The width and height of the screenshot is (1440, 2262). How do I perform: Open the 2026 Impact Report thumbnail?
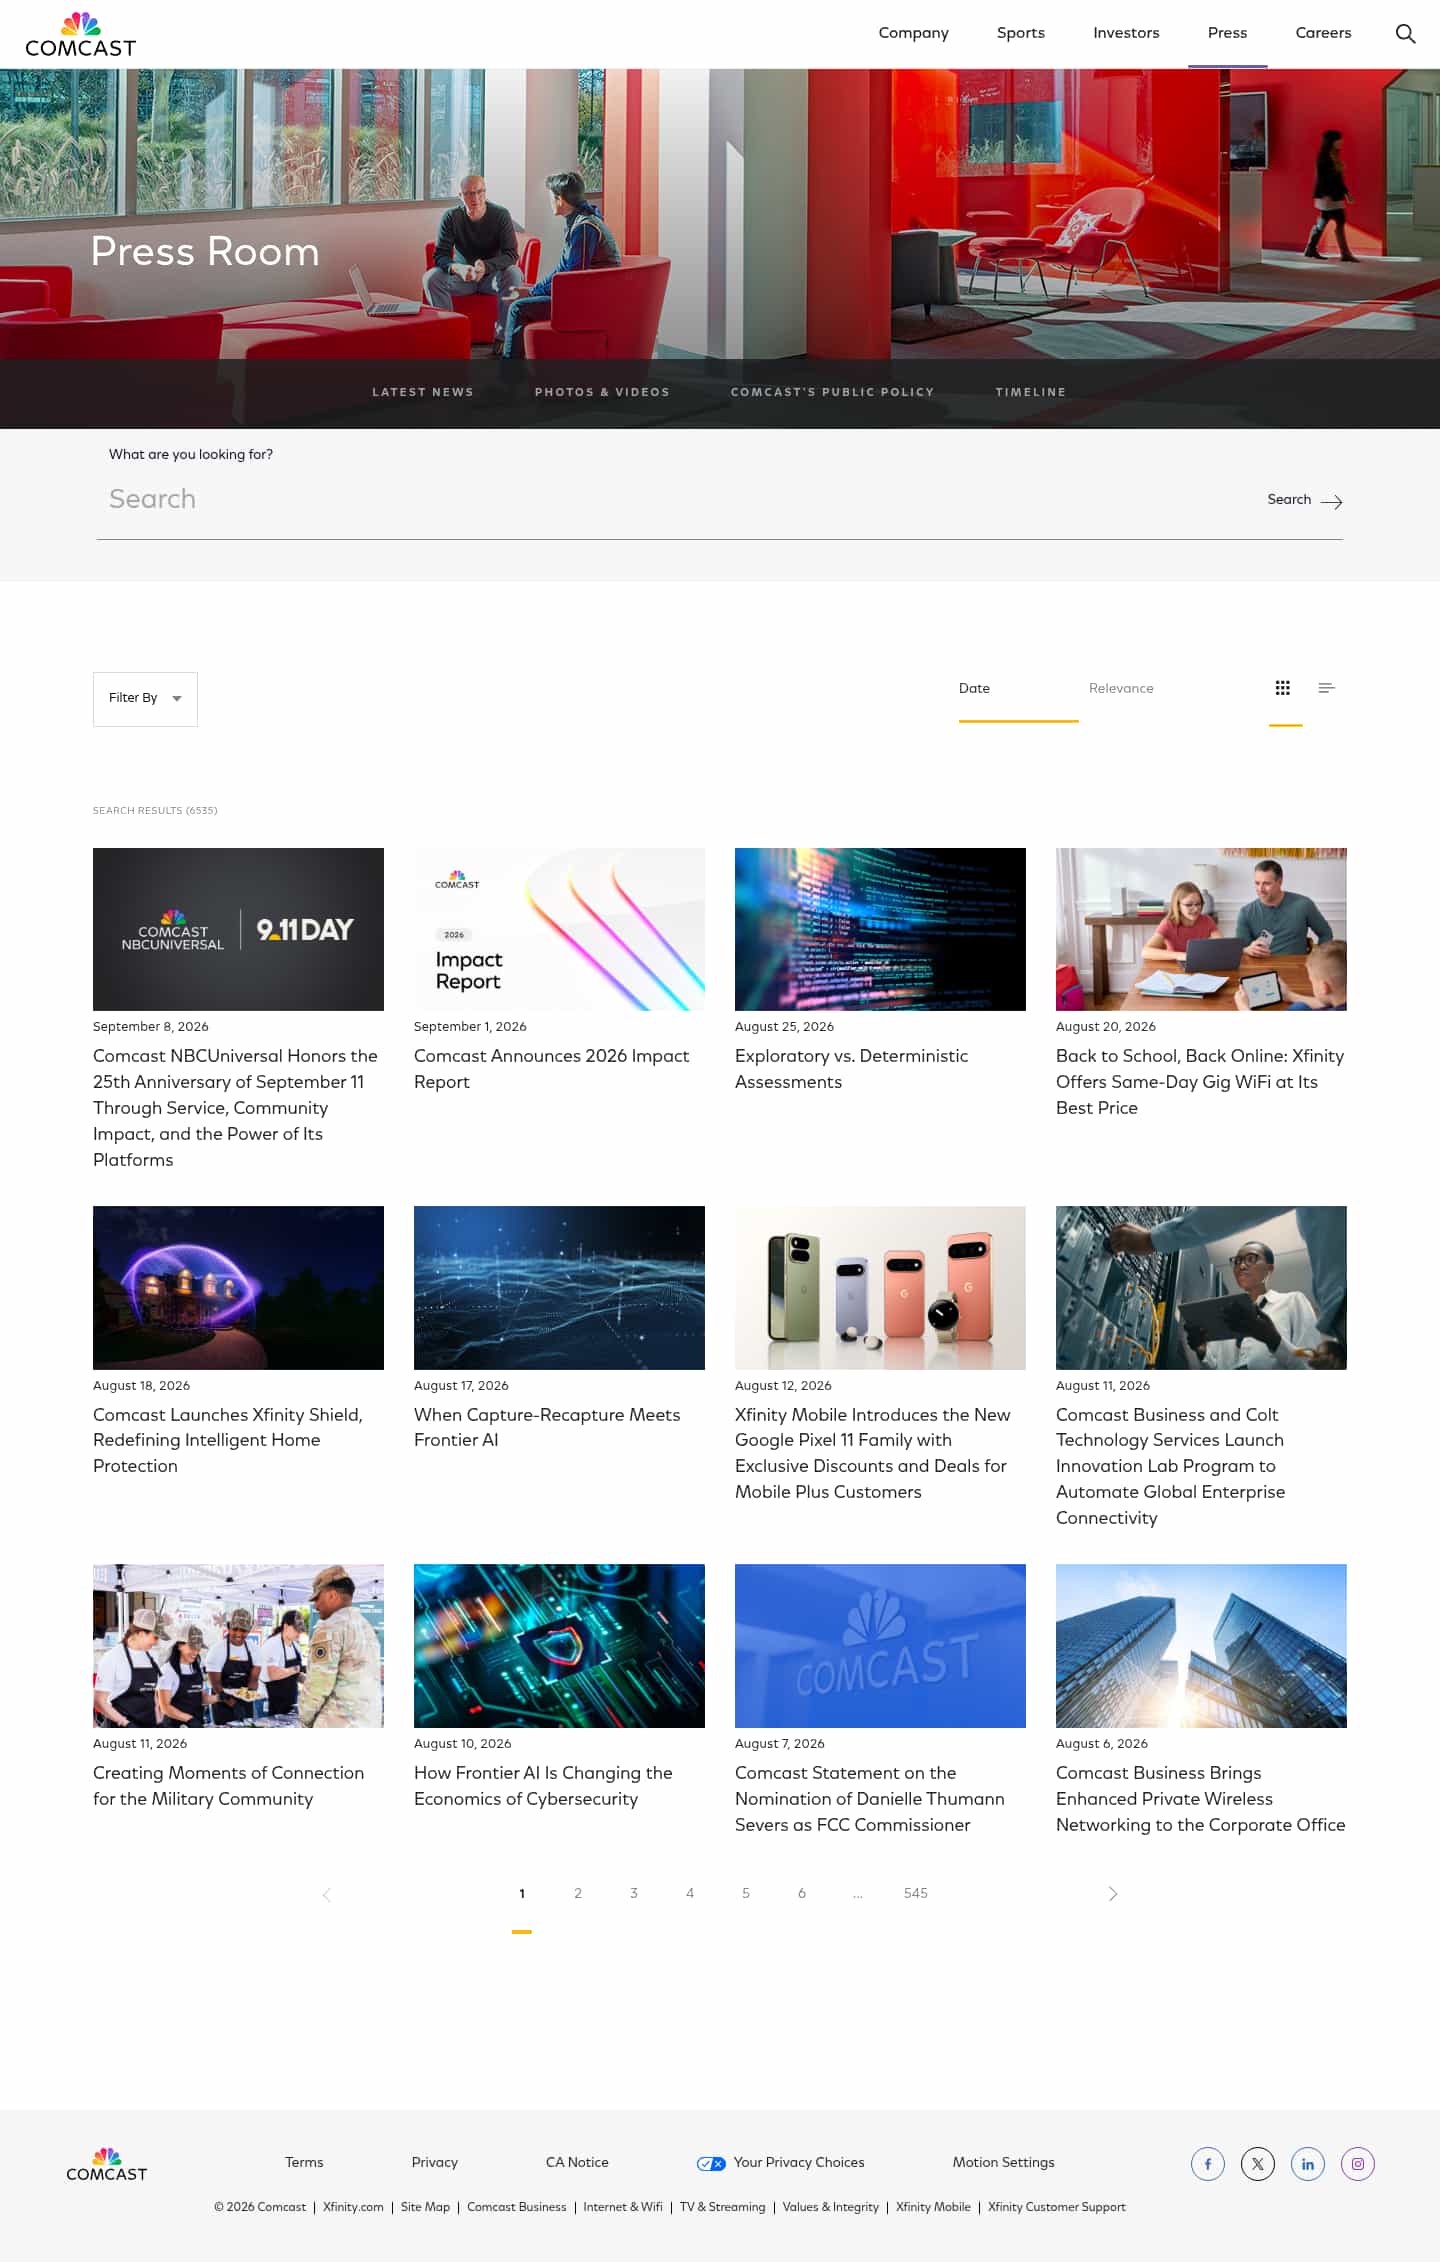tap(559, 929)
